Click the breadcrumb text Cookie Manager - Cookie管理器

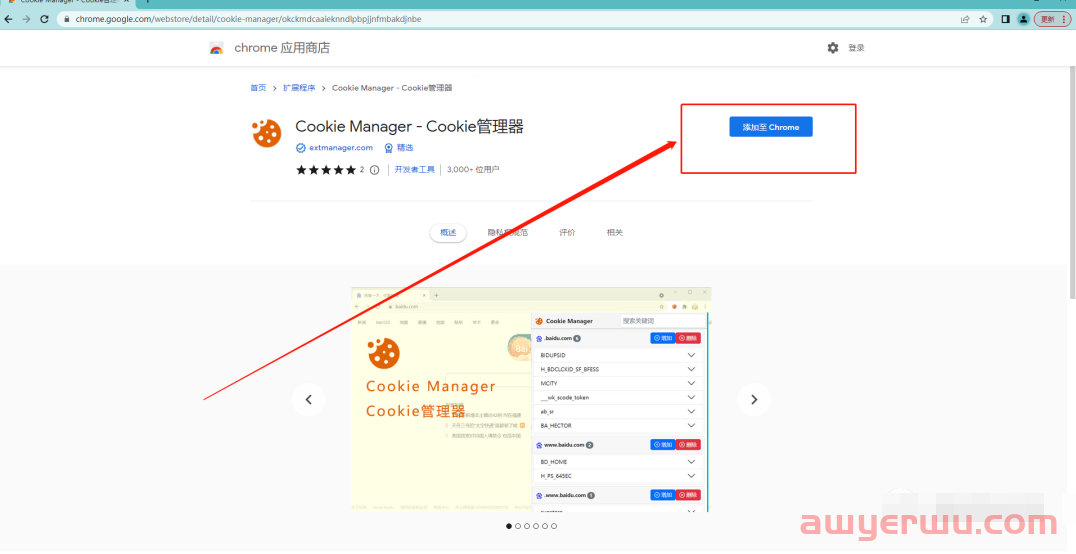(392, 88)
